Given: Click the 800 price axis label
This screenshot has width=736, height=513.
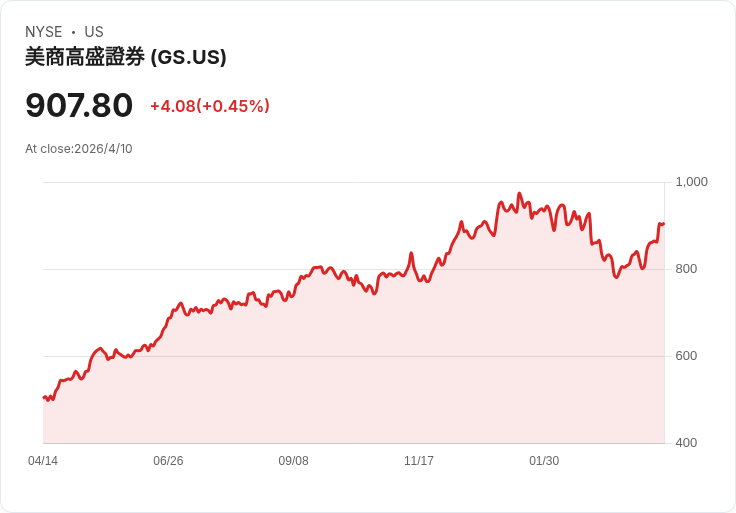Looking at the screenshot, I should 687,269.
